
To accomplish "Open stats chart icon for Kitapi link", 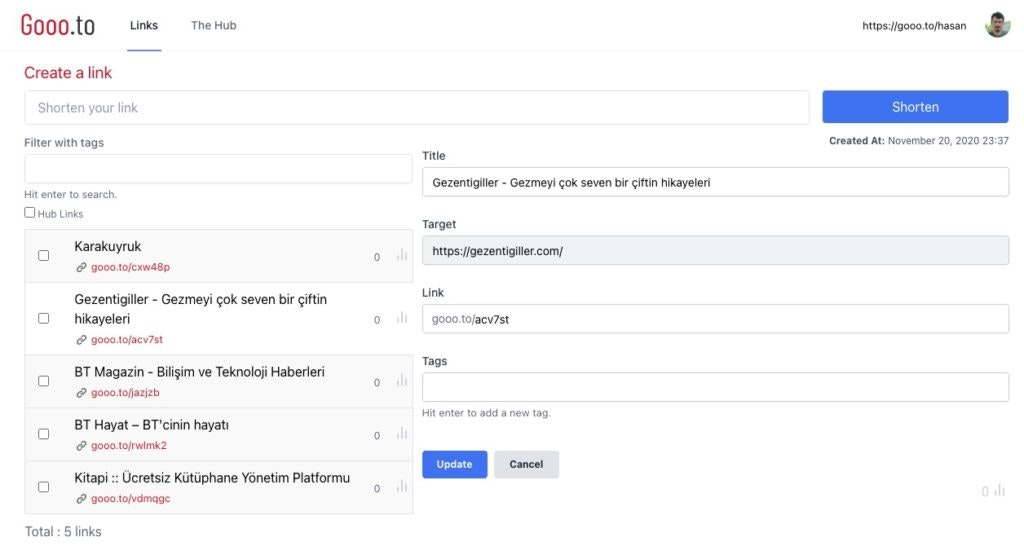I will (x=402, y=487).
